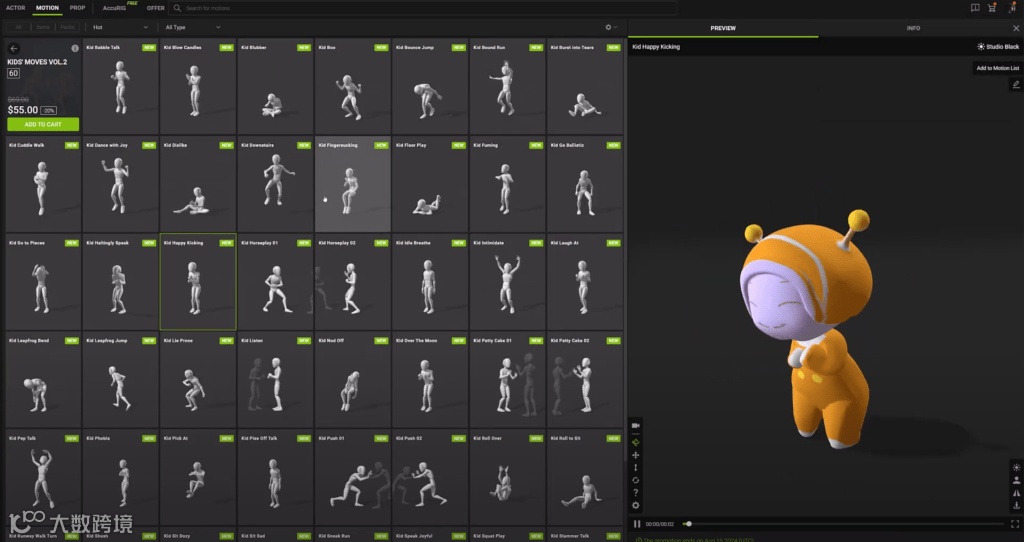
Task: Click the reset view circular arrows icon
Action: (635, 480)
